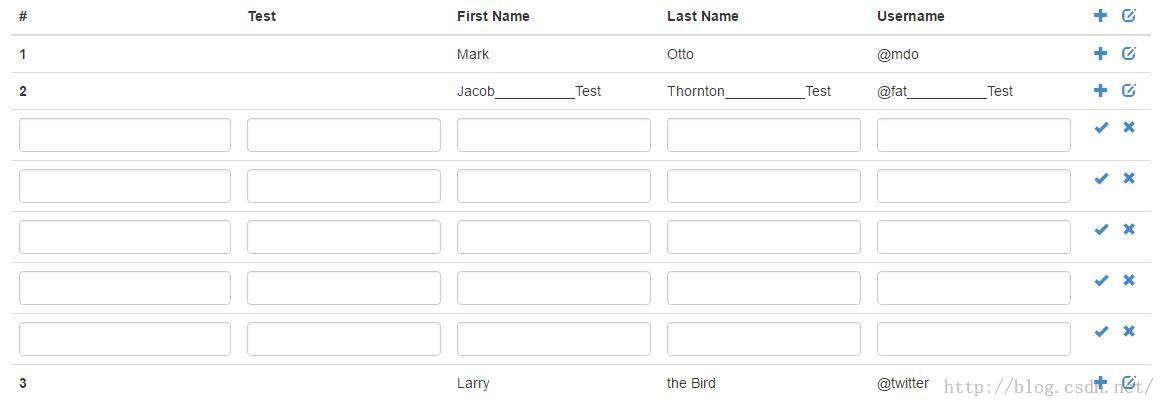
Task: Cancel the fifth editable row
Action: coord(1129,332)
